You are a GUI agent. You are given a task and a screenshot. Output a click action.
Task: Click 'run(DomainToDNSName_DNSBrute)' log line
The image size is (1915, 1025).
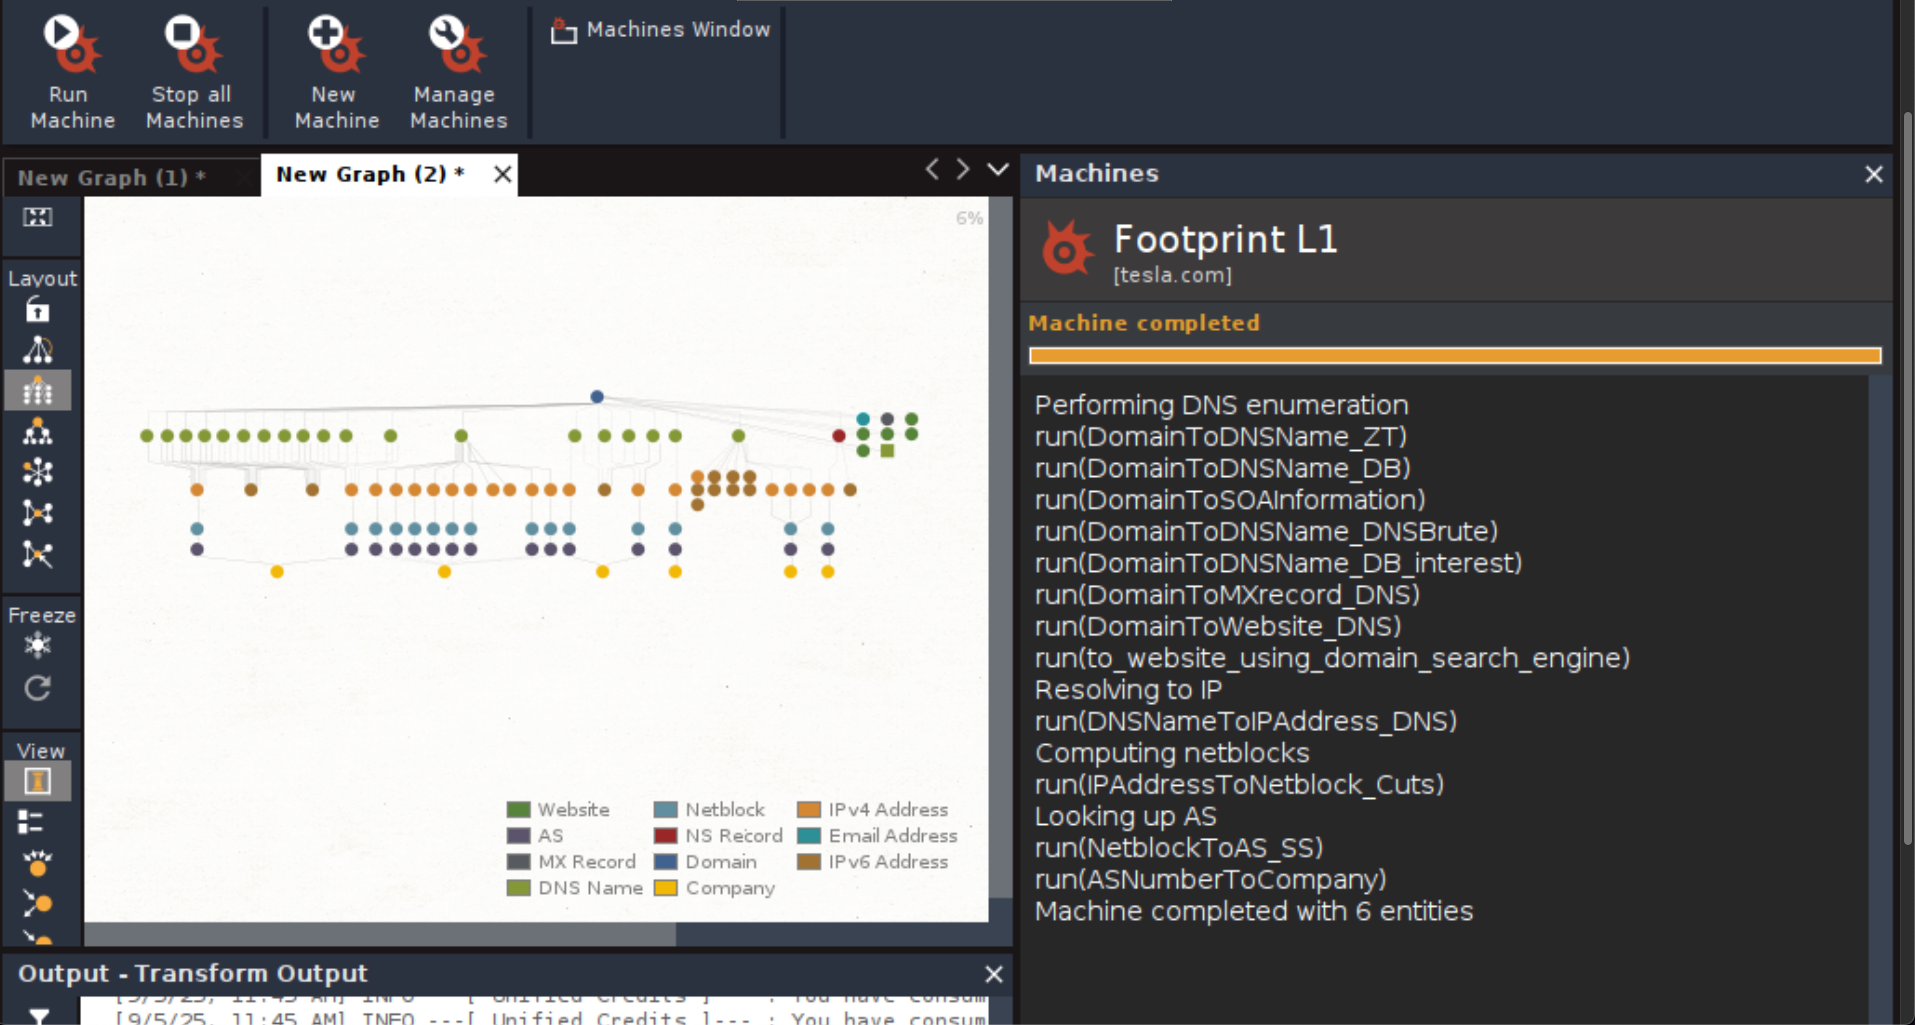[x=1266, y=532]
